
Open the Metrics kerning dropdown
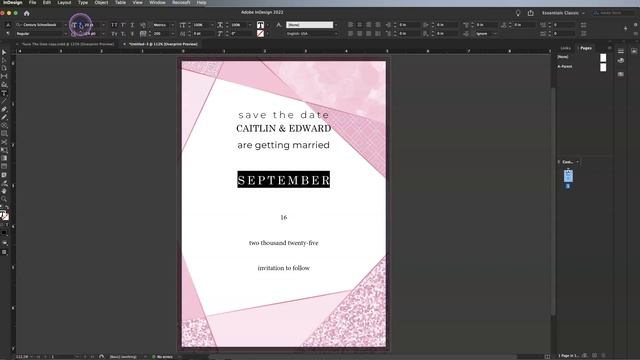click(x=173, y=25)
